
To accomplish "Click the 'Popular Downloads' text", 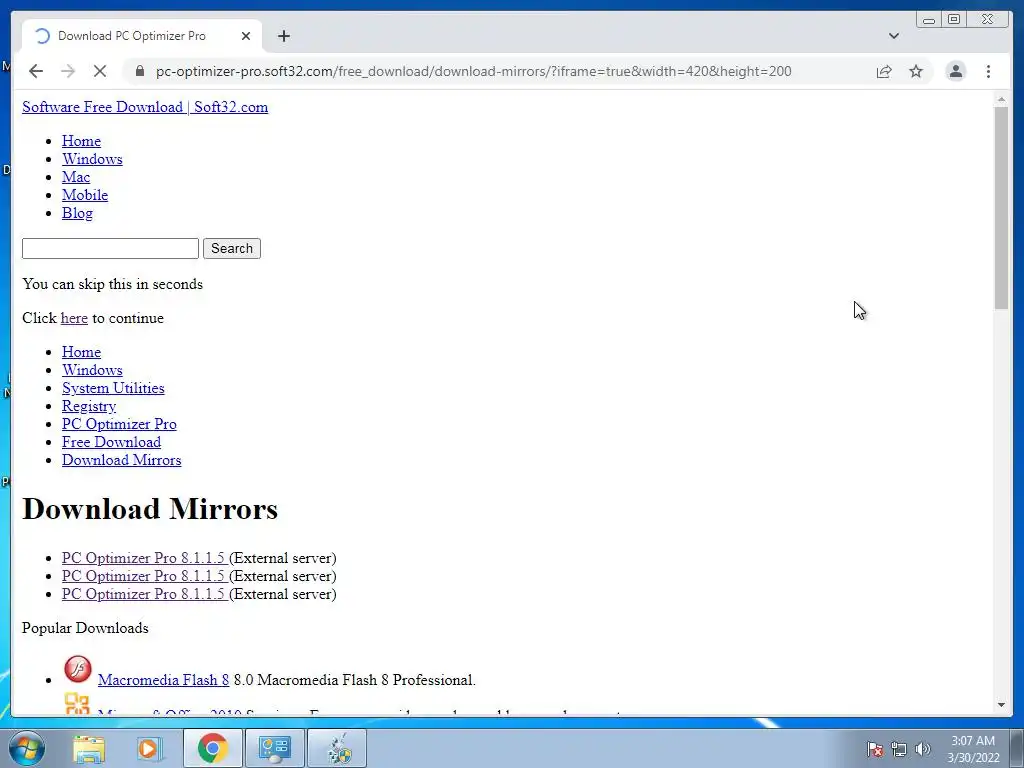I will tap(86, 628).
